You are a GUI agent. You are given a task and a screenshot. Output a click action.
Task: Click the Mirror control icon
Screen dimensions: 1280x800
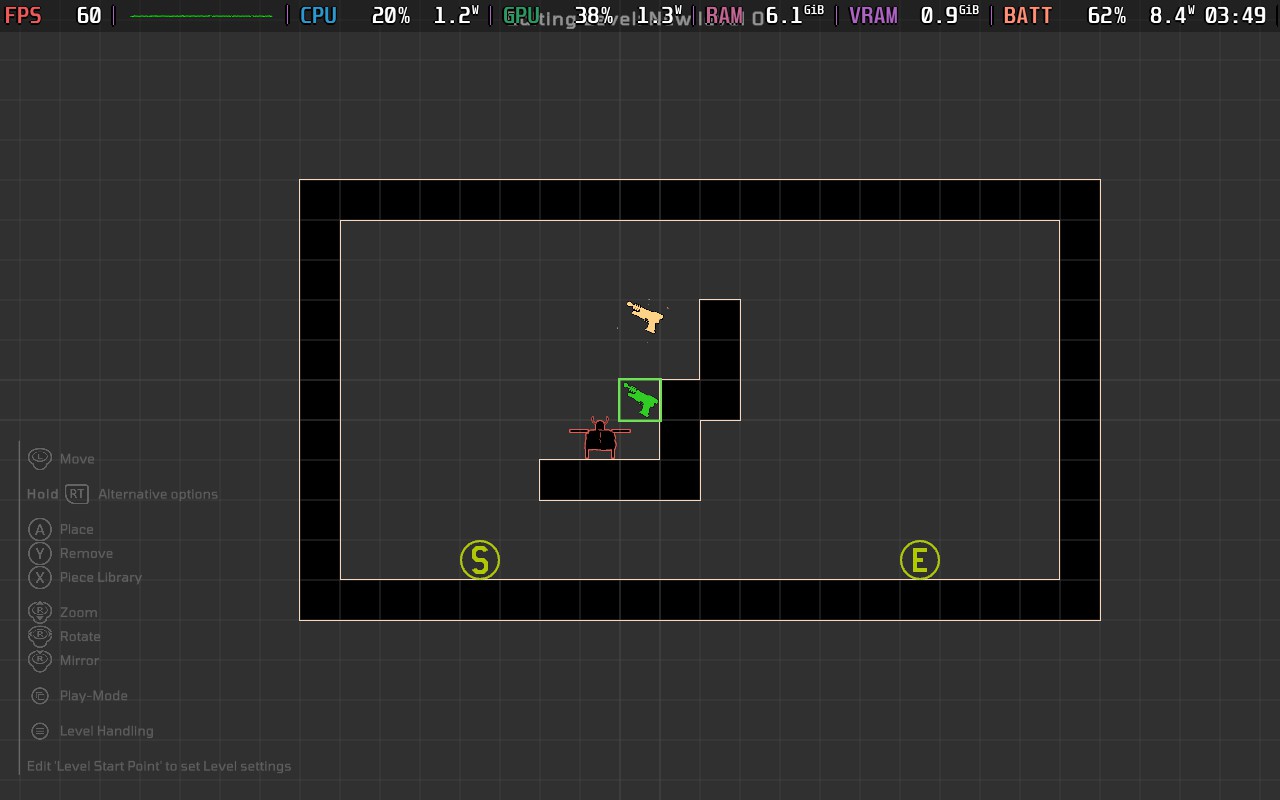coord(40,660)
